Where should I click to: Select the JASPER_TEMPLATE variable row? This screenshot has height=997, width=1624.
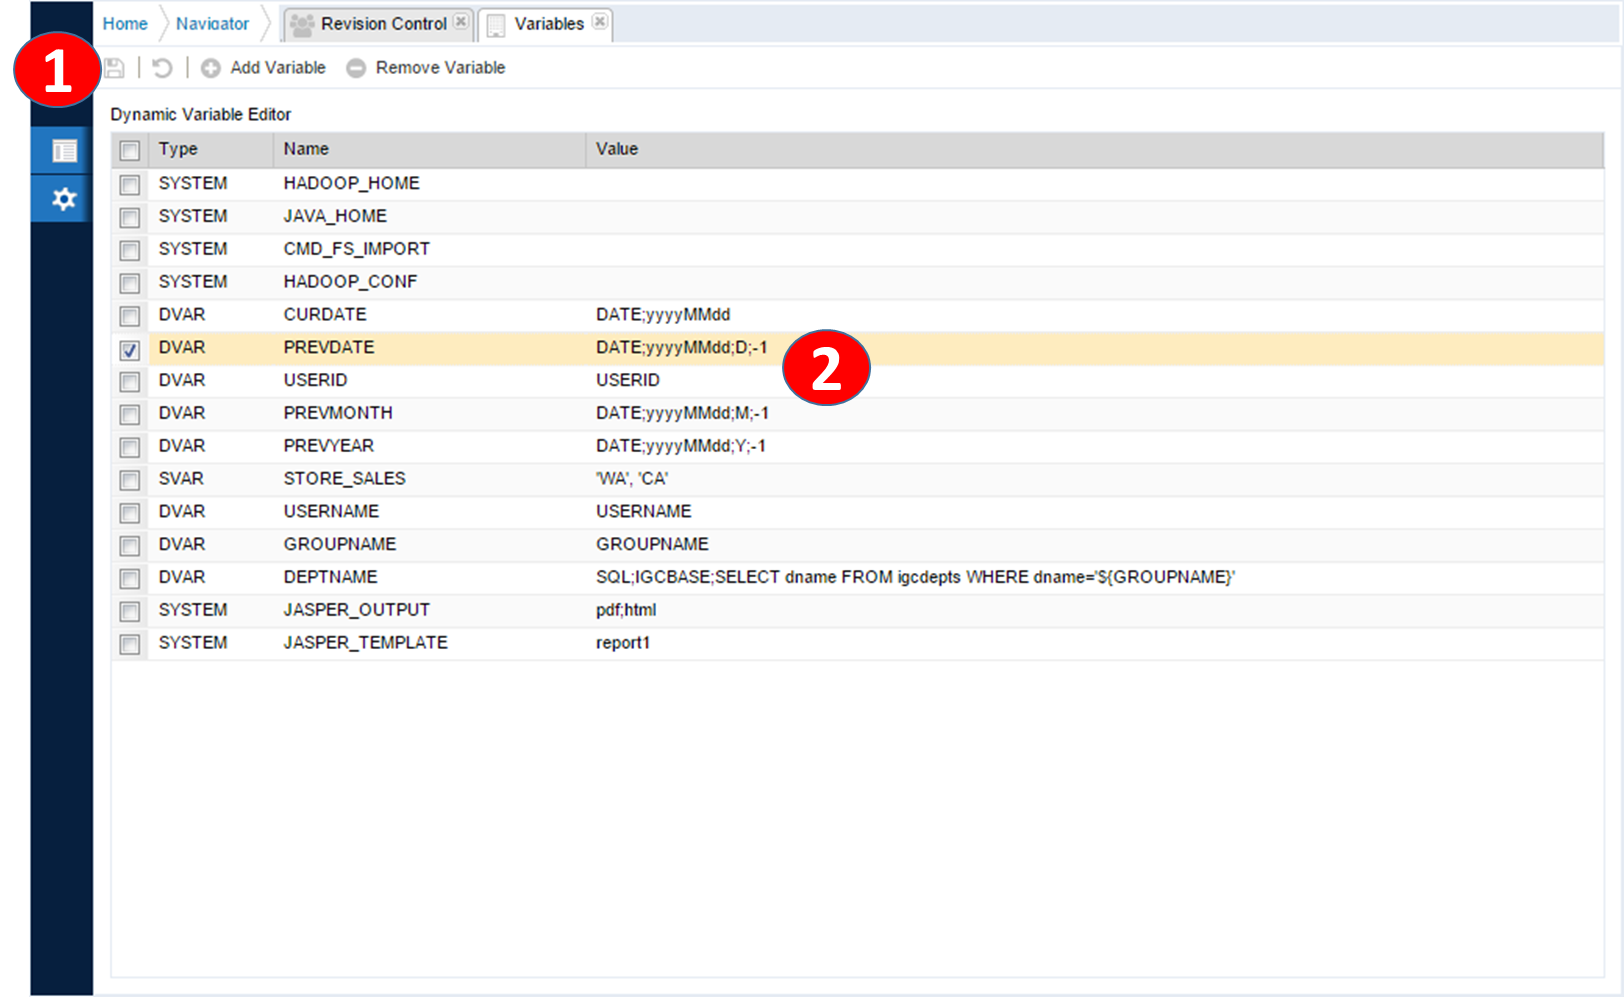[365, 643]
